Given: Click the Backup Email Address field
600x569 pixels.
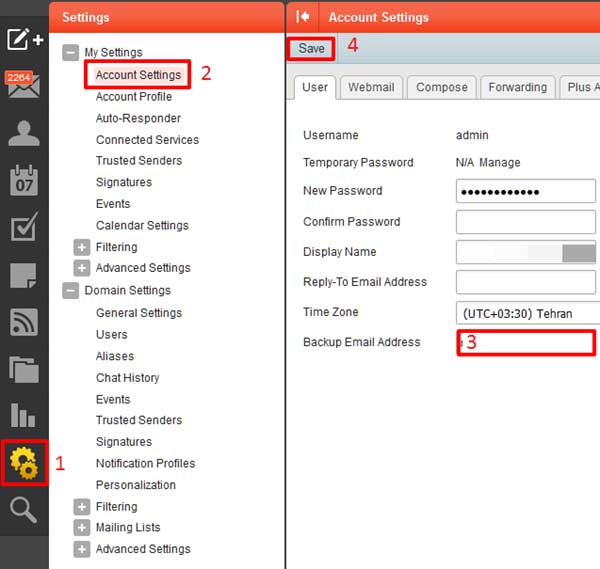Looking at the screenshot, I should coord(526,343).
